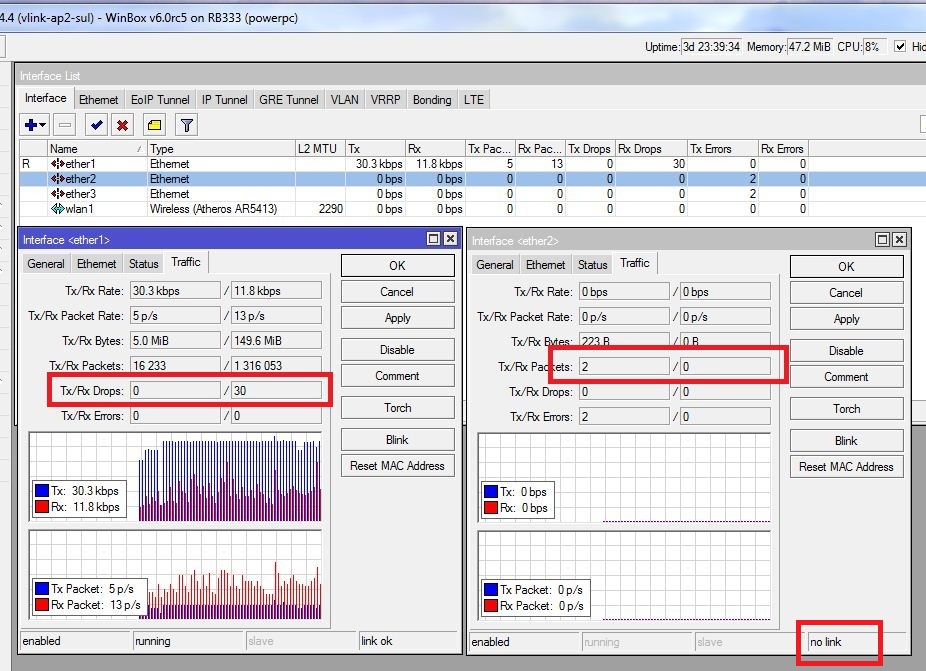
Task: Sort by the Name column header
Action: point(97,149)
